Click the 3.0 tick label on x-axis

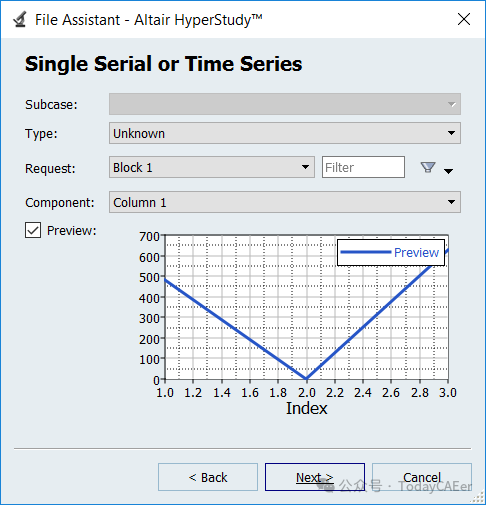coord(447,393)
